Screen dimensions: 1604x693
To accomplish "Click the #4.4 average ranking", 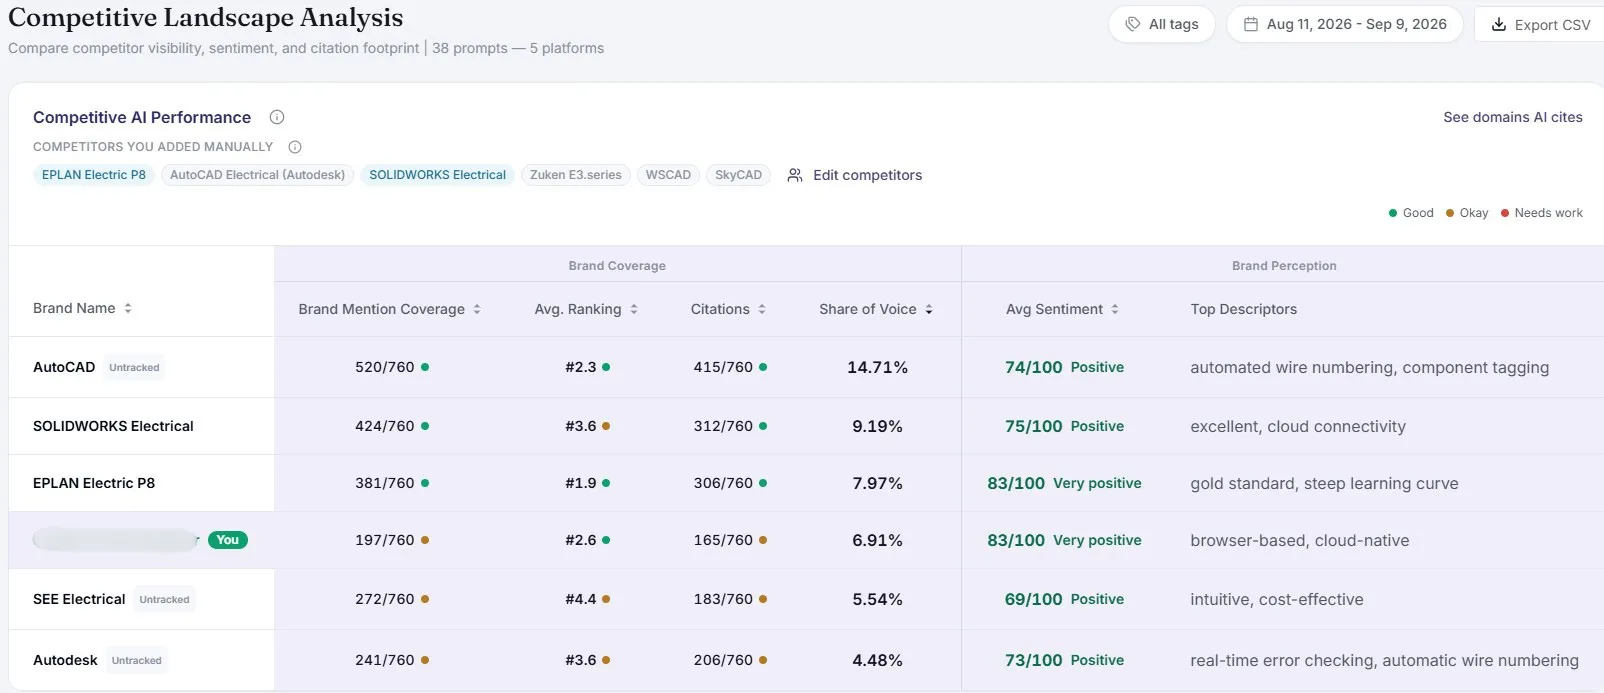I will 581,599.
